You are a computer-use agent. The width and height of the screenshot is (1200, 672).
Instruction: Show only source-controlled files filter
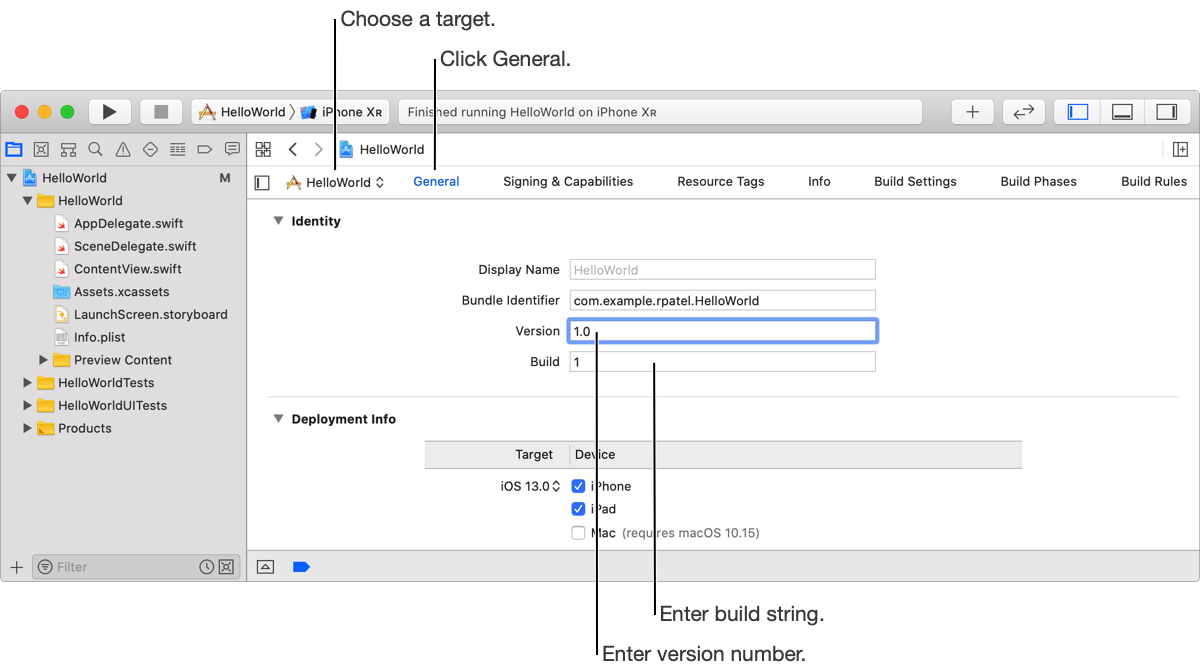click(x=227, y=567)
